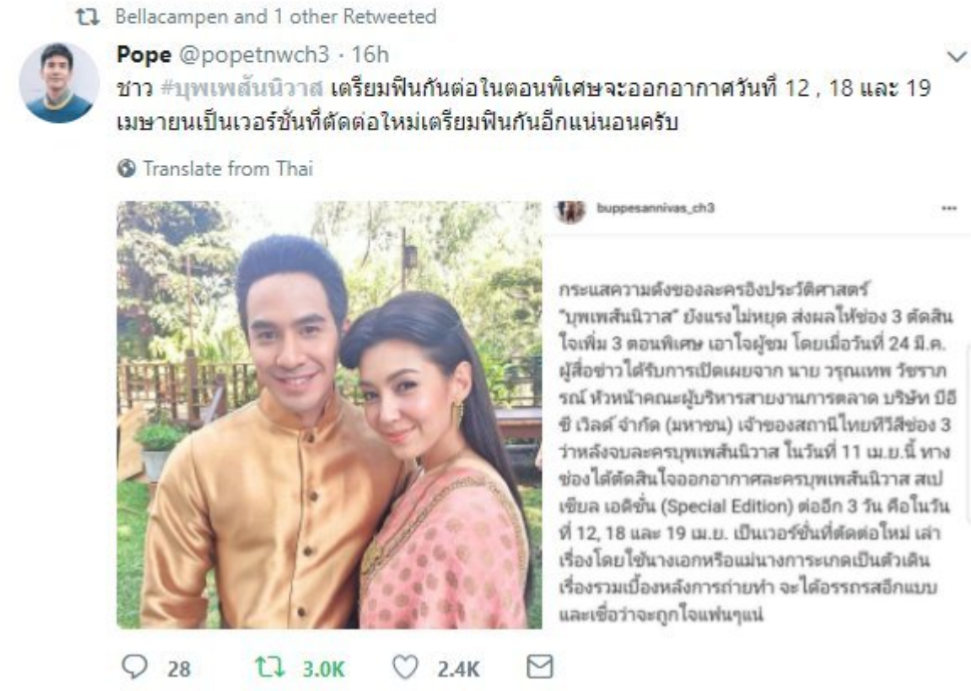Image resolution: width=971 pixels, height=691 pixels.
Task: Click the globe icon beside Translate
Action: (x=126, y=168)
